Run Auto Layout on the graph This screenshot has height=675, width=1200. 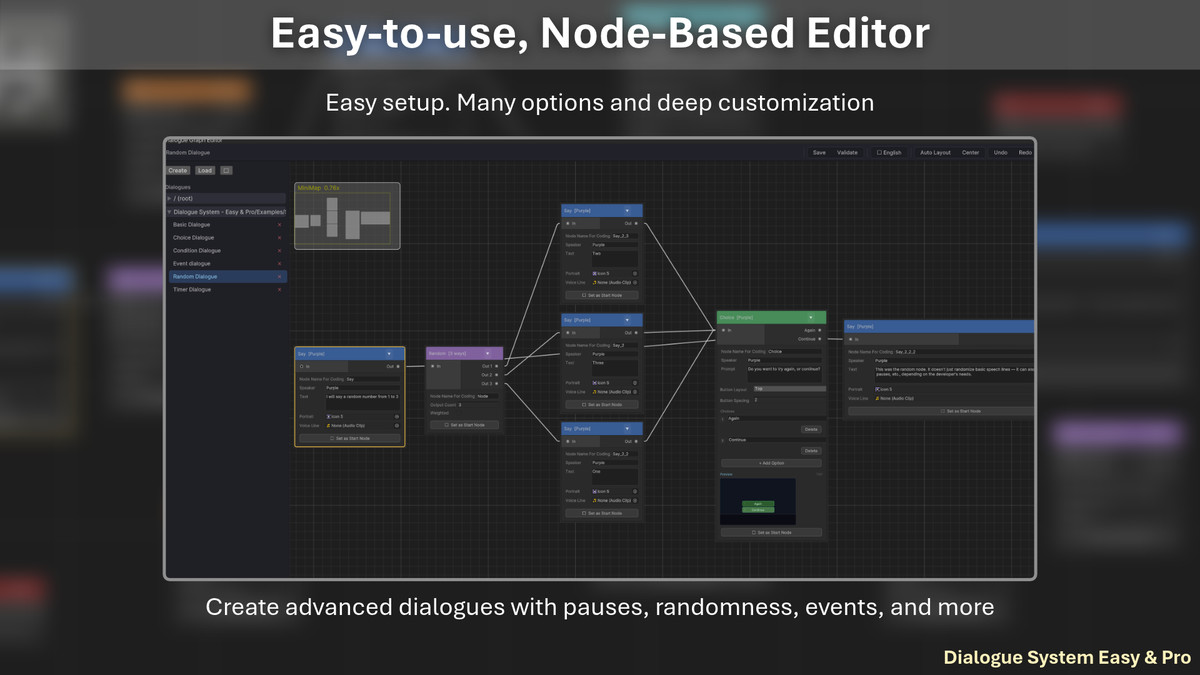tap(935, 153)
